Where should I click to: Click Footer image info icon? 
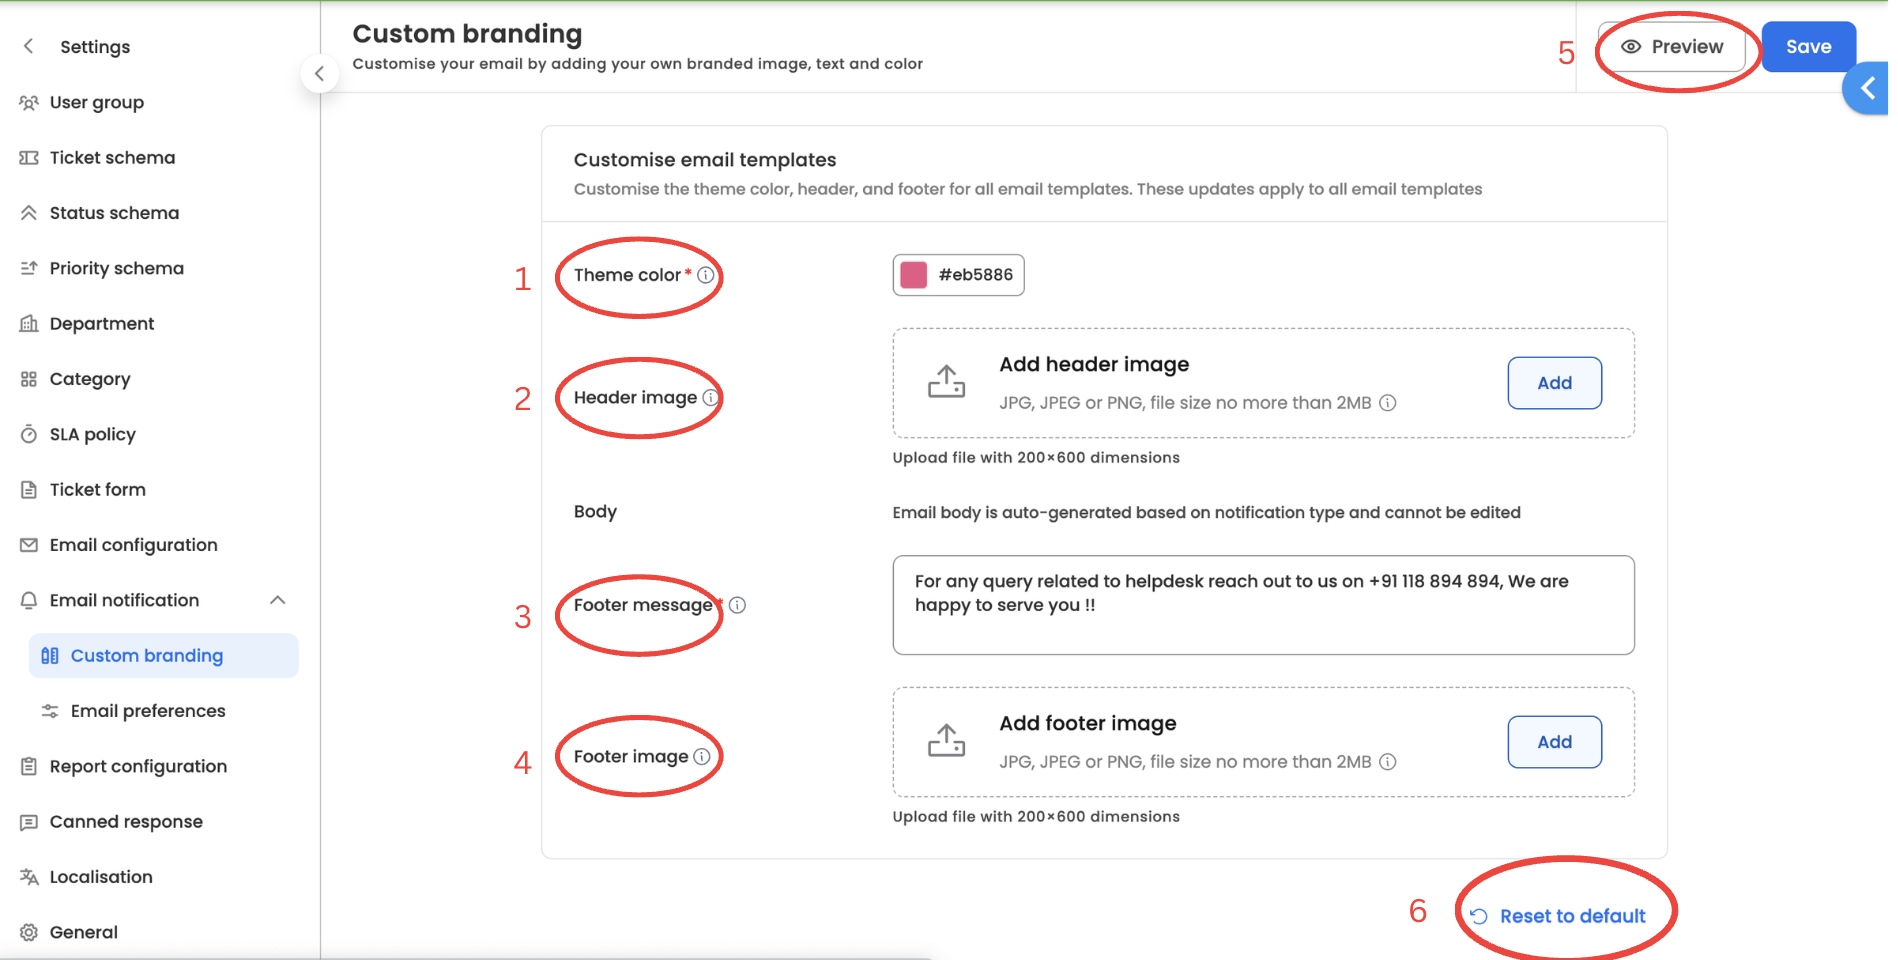click(x=702, y=757)
